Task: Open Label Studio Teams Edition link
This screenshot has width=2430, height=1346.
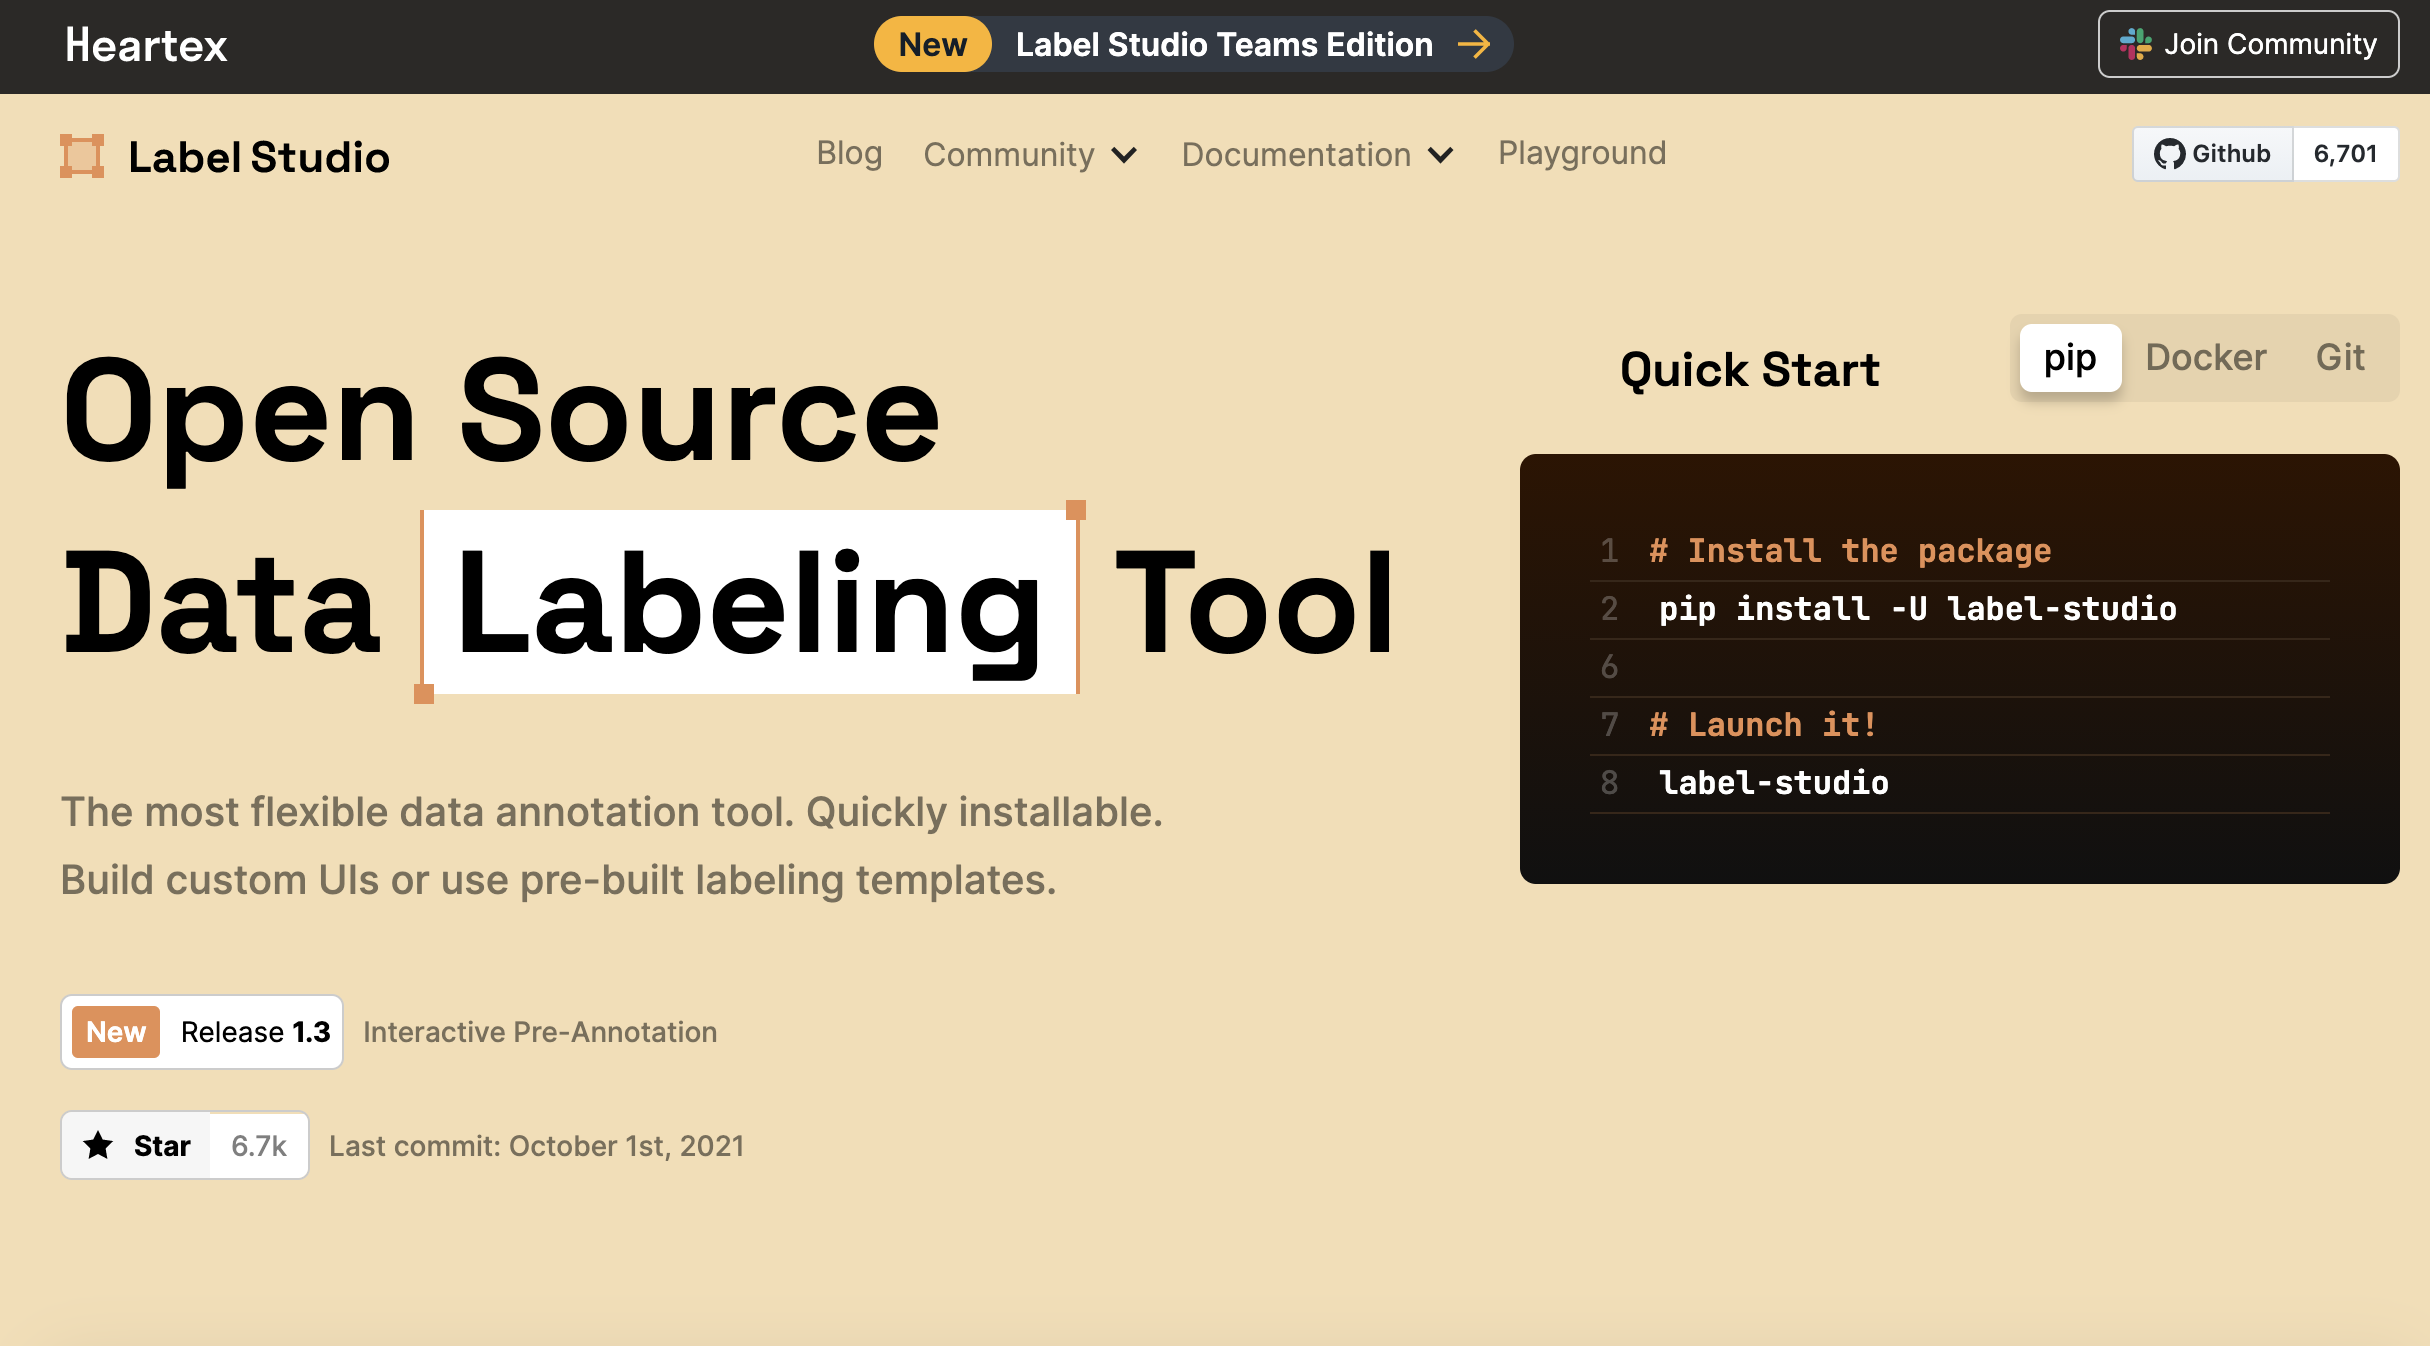Action: point(1223,44)
